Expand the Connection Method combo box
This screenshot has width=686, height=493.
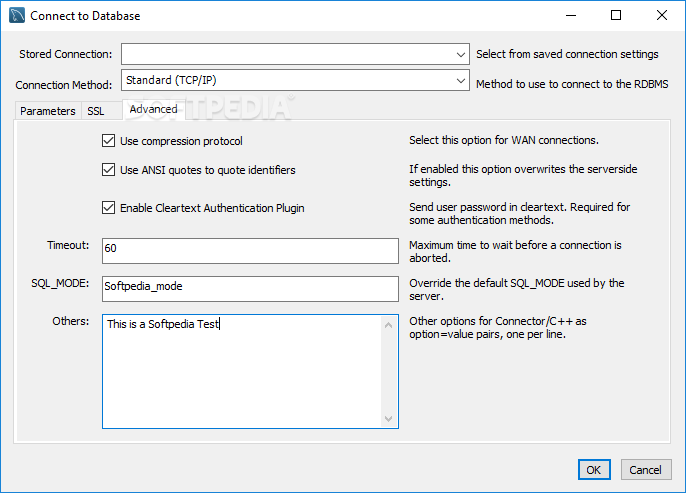point(295,80)
